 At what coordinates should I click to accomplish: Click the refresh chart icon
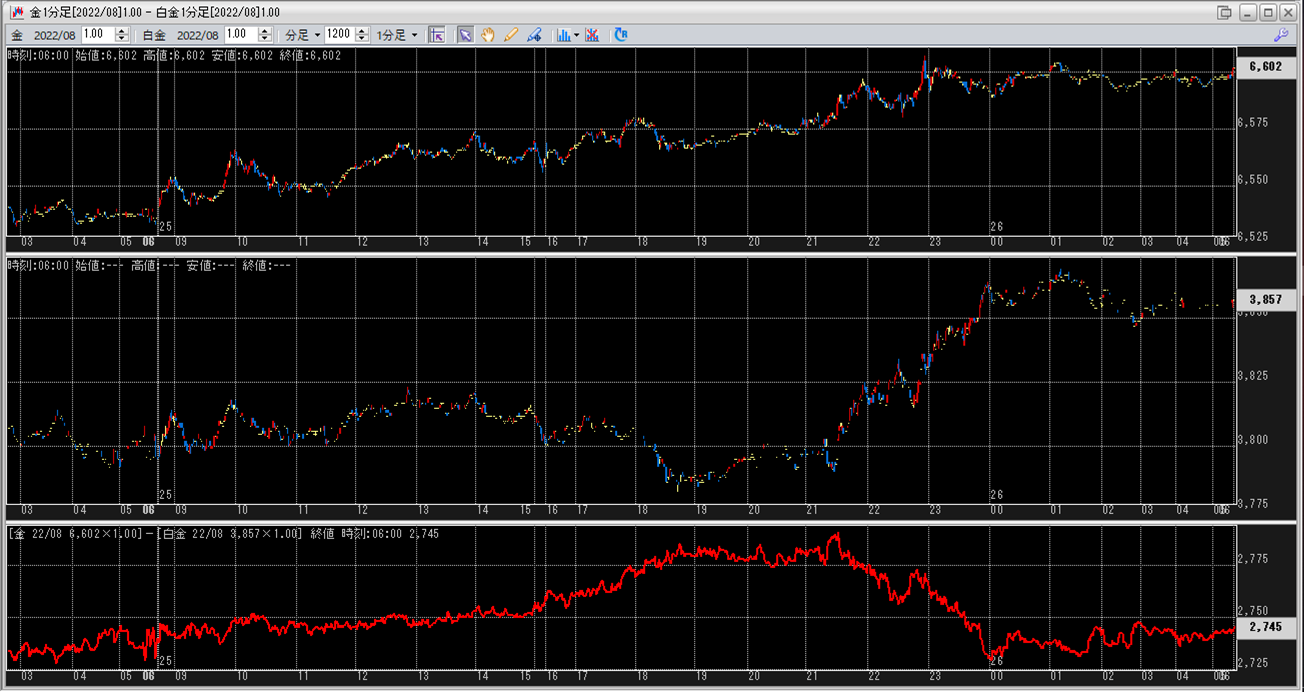click(621, 35)
